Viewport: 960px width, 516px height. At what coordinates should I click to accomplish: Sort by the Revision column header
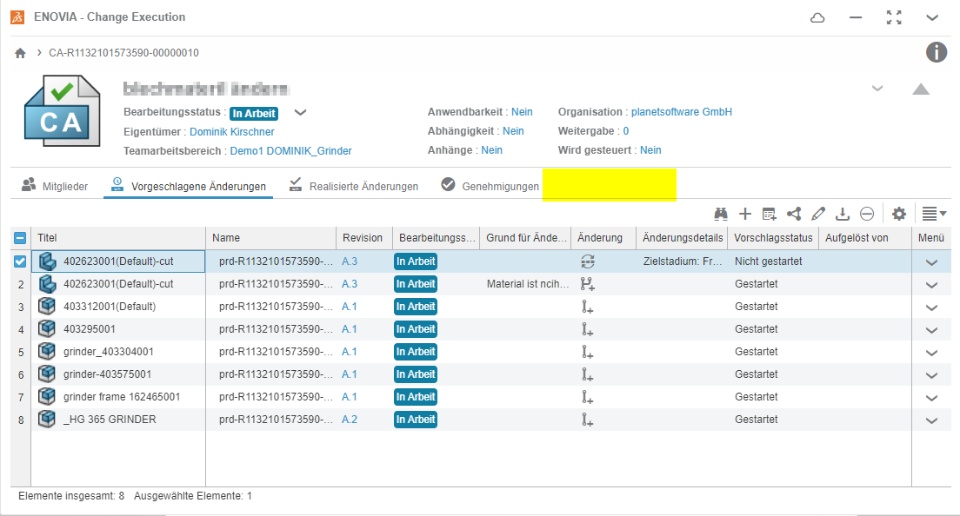(362, 237)
